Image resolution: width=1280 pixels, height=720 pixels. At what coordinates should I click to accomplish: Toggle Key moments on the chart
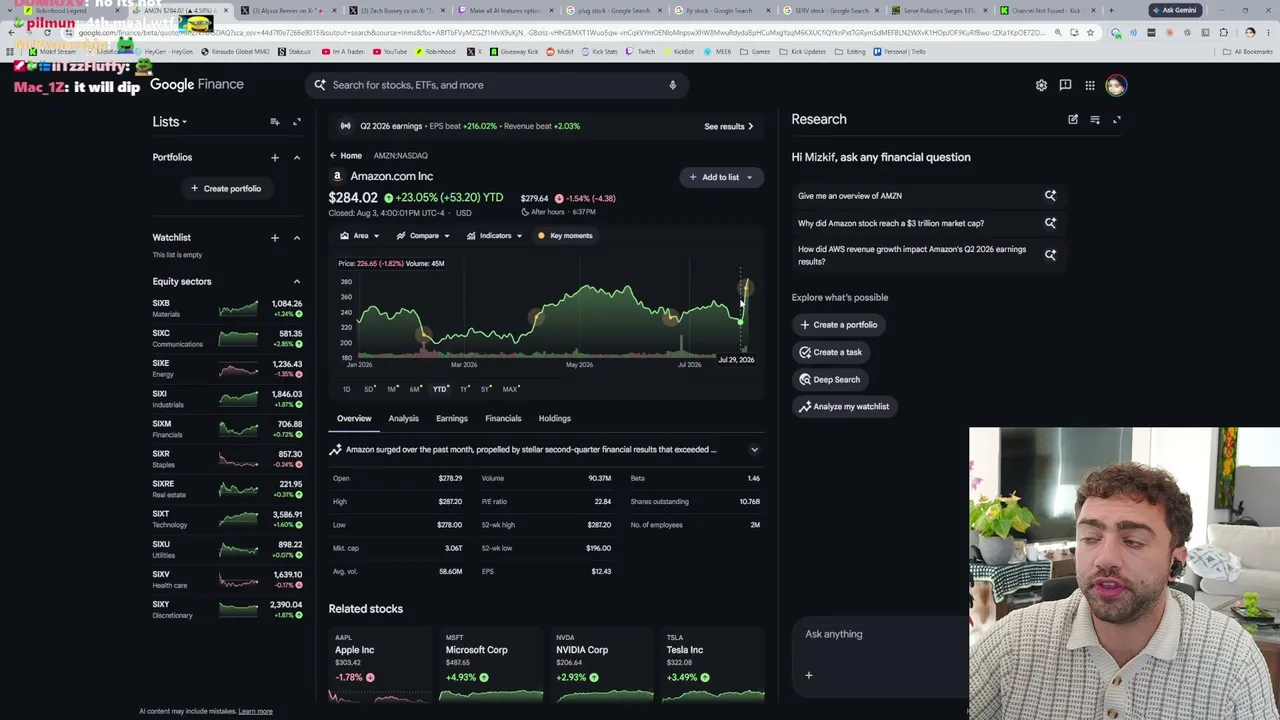(565, 236)
